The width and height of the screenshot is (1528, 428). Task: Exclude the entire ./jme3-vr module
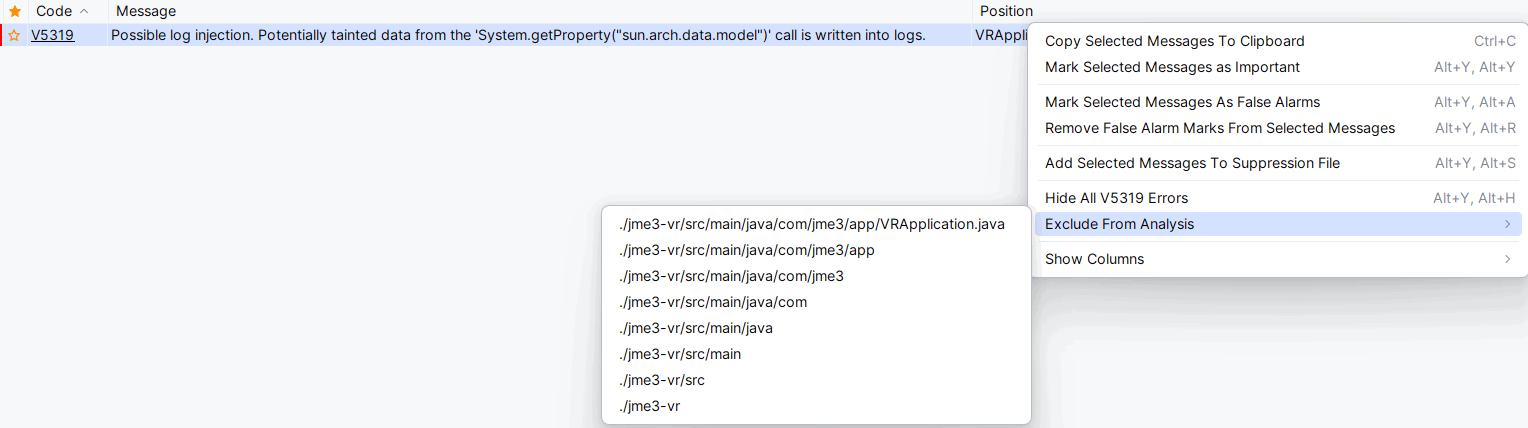(649, 406)
